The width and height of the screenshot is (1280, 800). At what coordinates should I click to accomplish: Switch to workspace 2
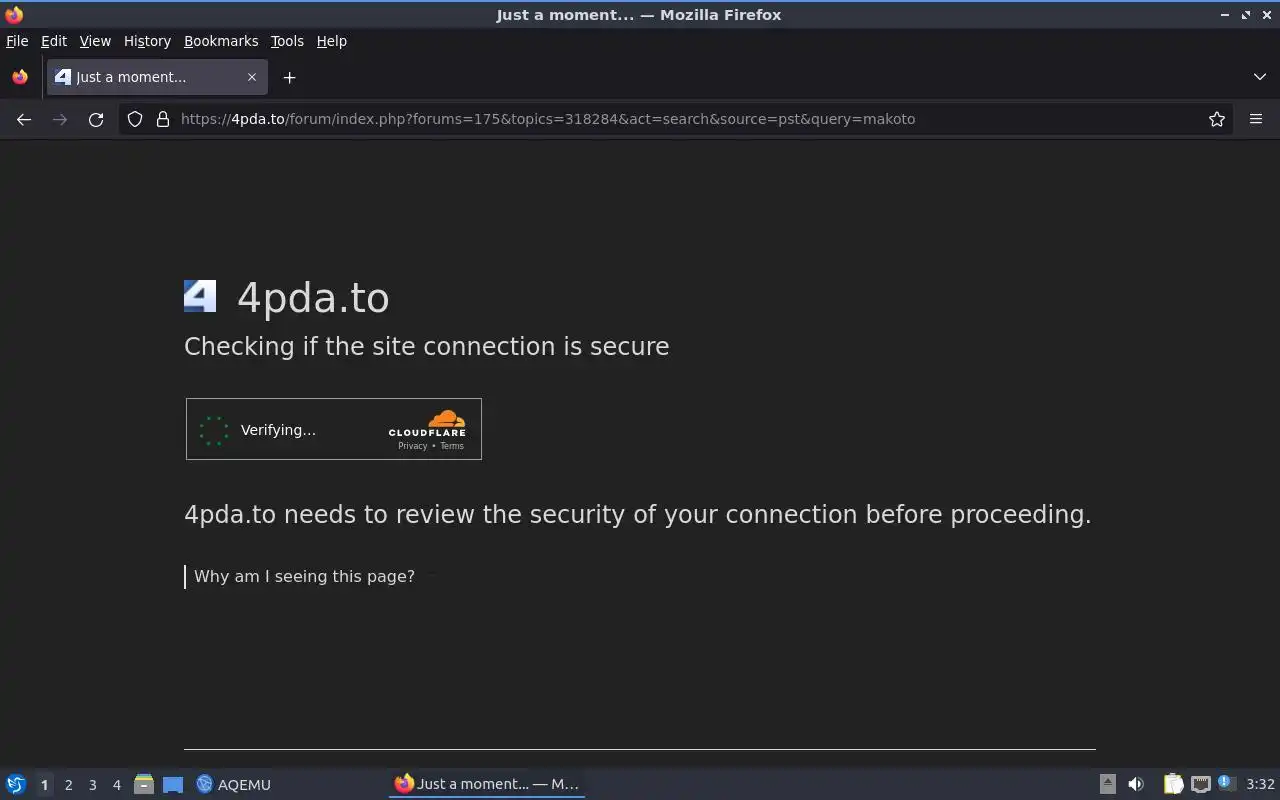68,785
